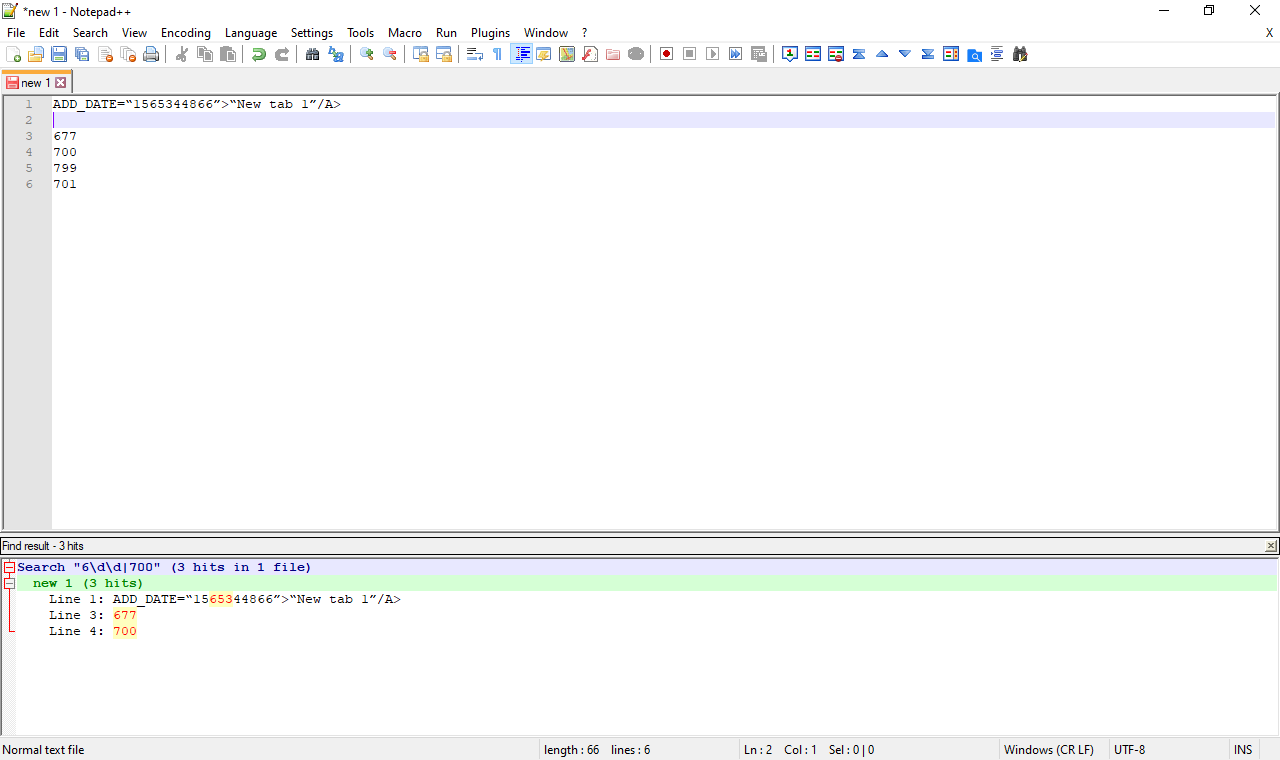This screenshot has width=1280, height=760.
Task: Click the Print icon in toolbar
Action: point(151,54)
